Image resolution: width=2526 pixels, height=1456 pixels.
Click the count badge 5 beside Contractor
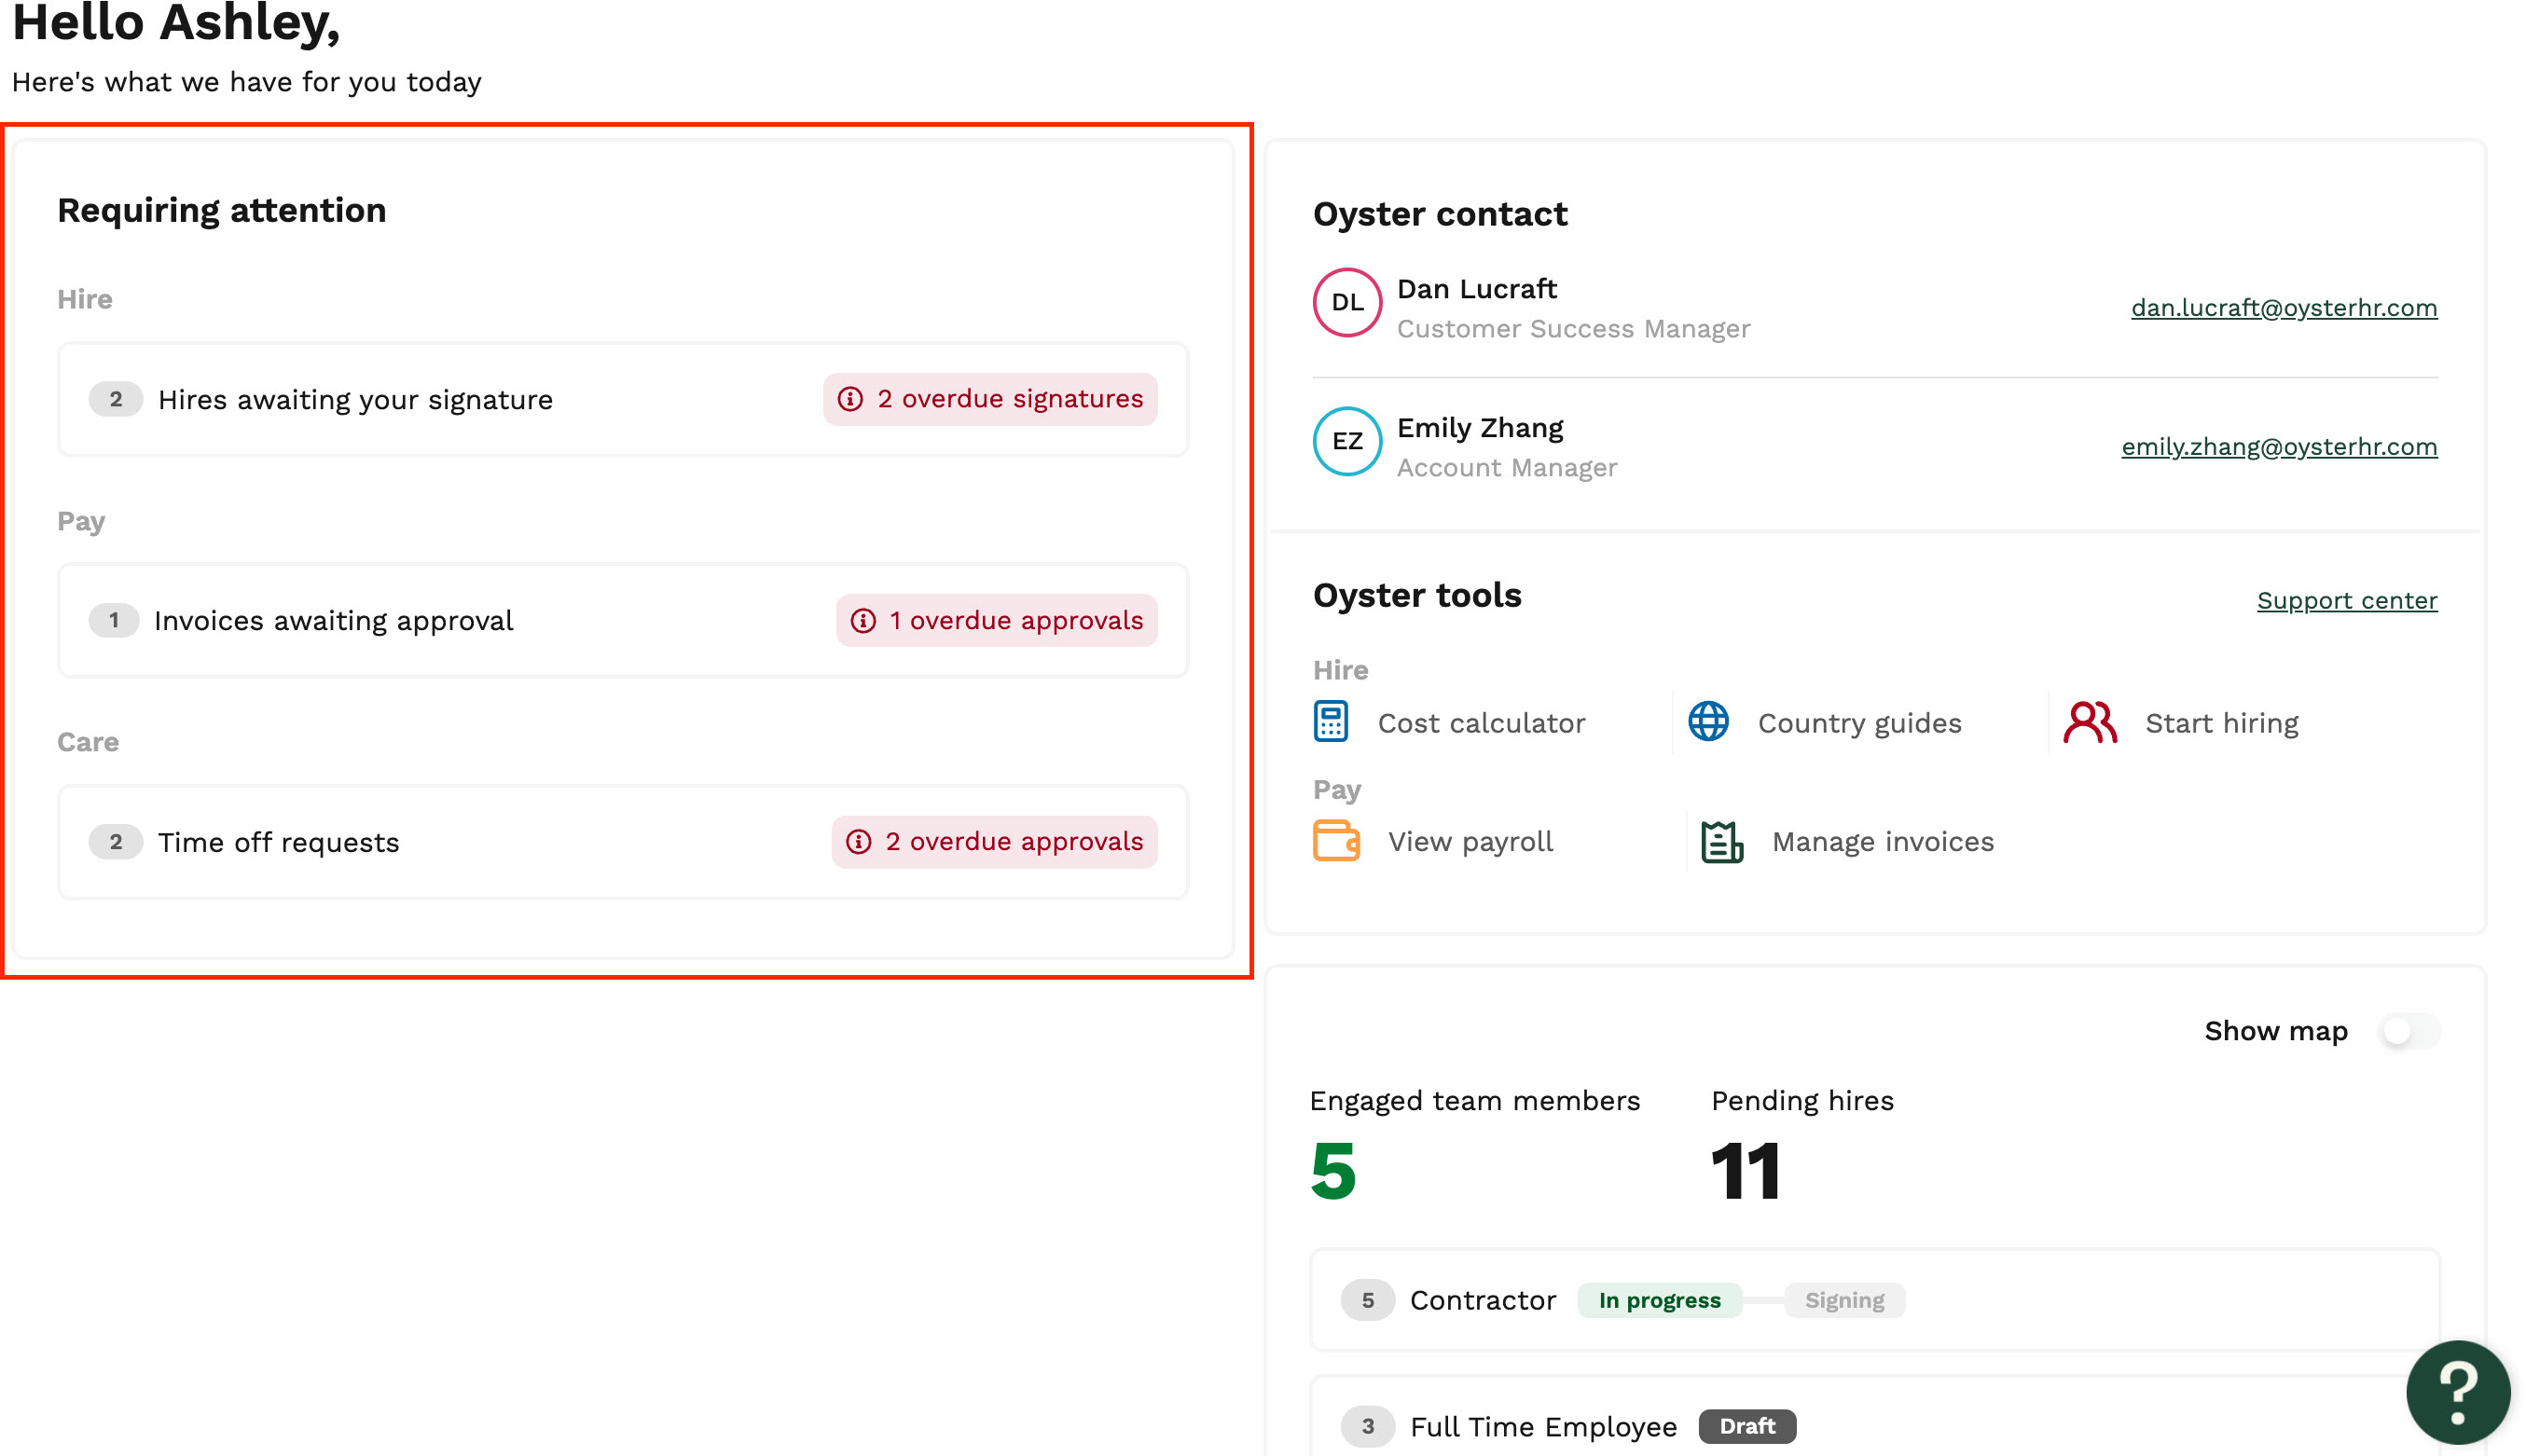pos(1367,1300)
